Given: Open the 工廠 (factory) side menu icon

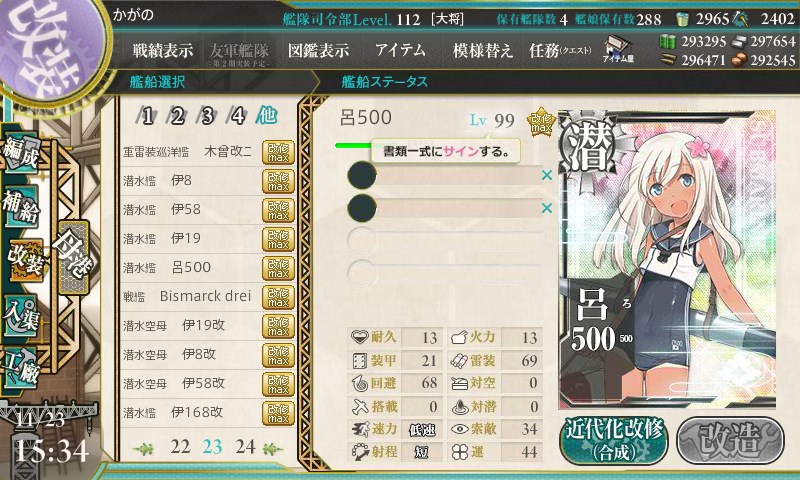Looking at the screenshot, I should (x=21, y=368).
